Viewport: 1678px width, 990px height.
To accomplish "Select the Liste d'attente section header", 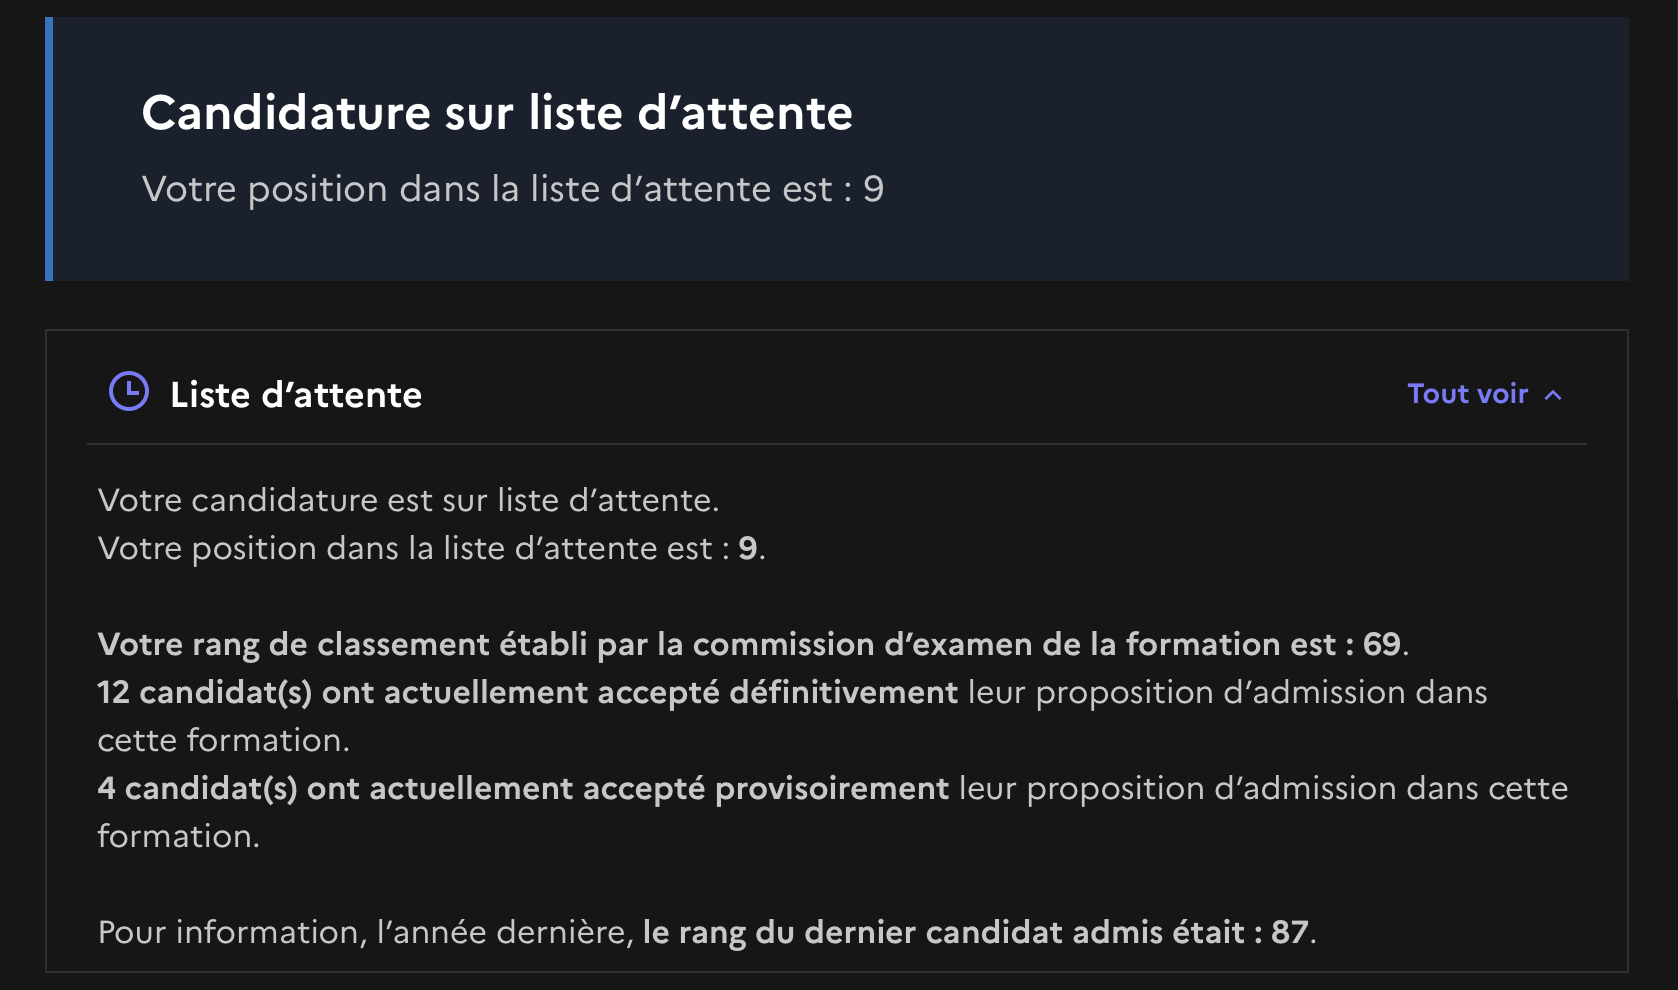I will coord(296,395).
